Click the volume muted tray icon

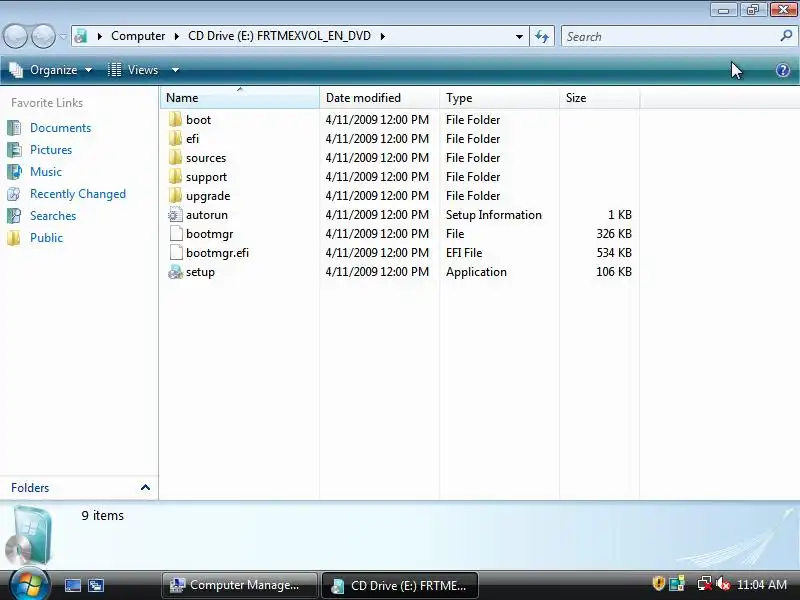723,584
